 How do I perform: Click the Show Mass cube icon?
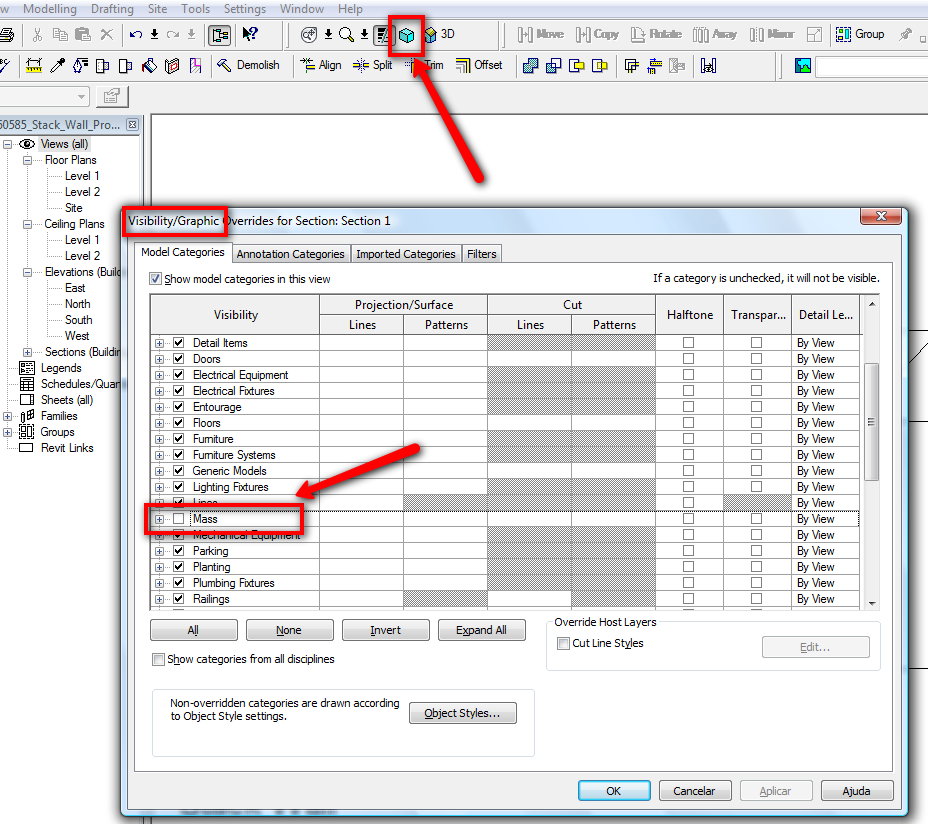[x=406, y=35]
